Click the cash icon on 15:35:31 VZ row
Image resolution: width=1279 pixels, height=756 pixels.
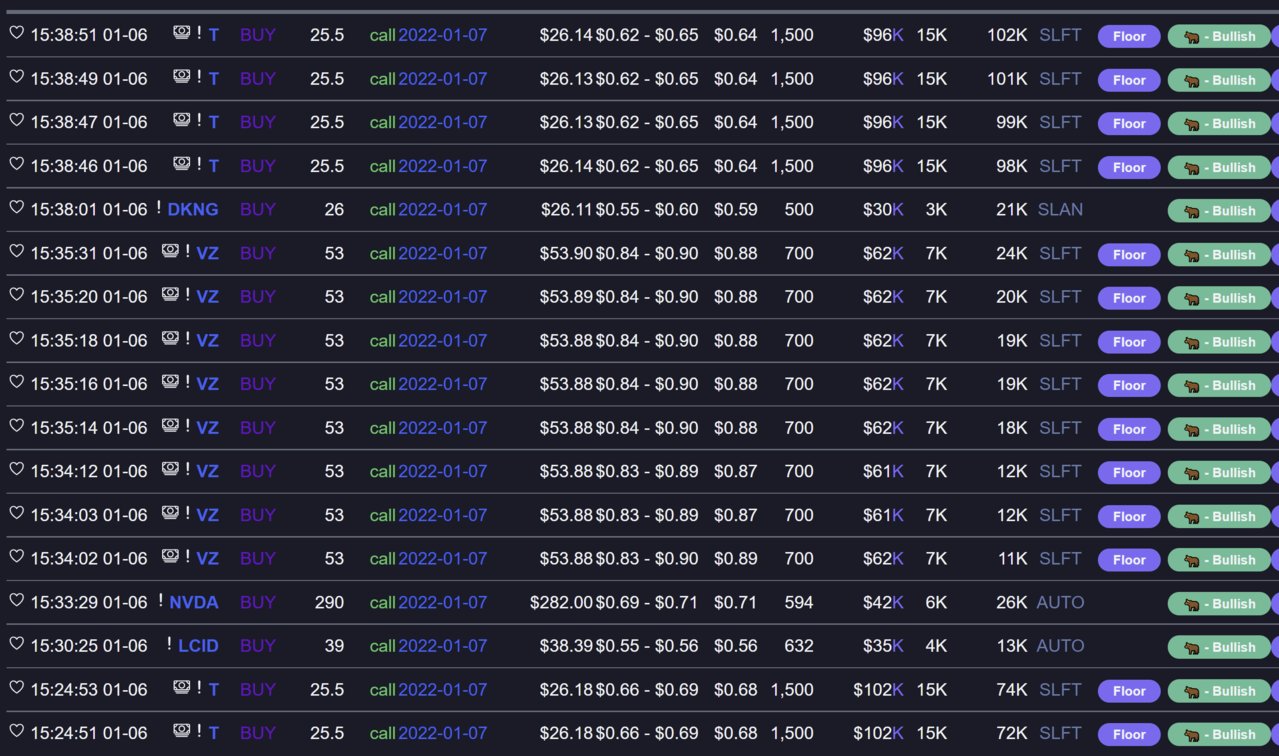pyautogui.click(x=170, y=252)
